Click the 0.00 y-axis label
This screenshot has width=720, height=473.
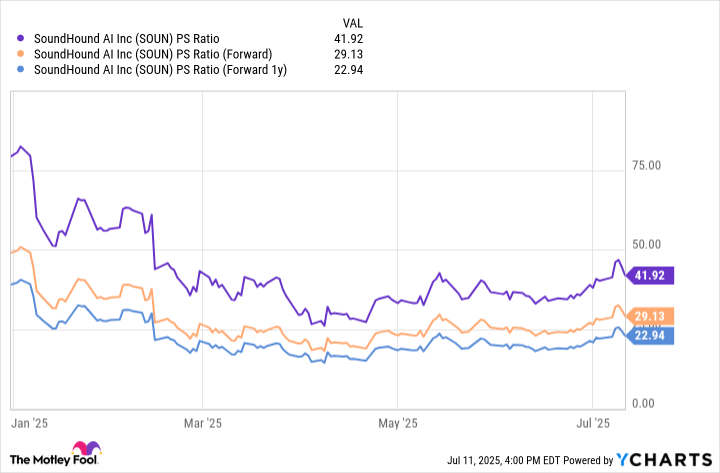click(x=643, y=404)
